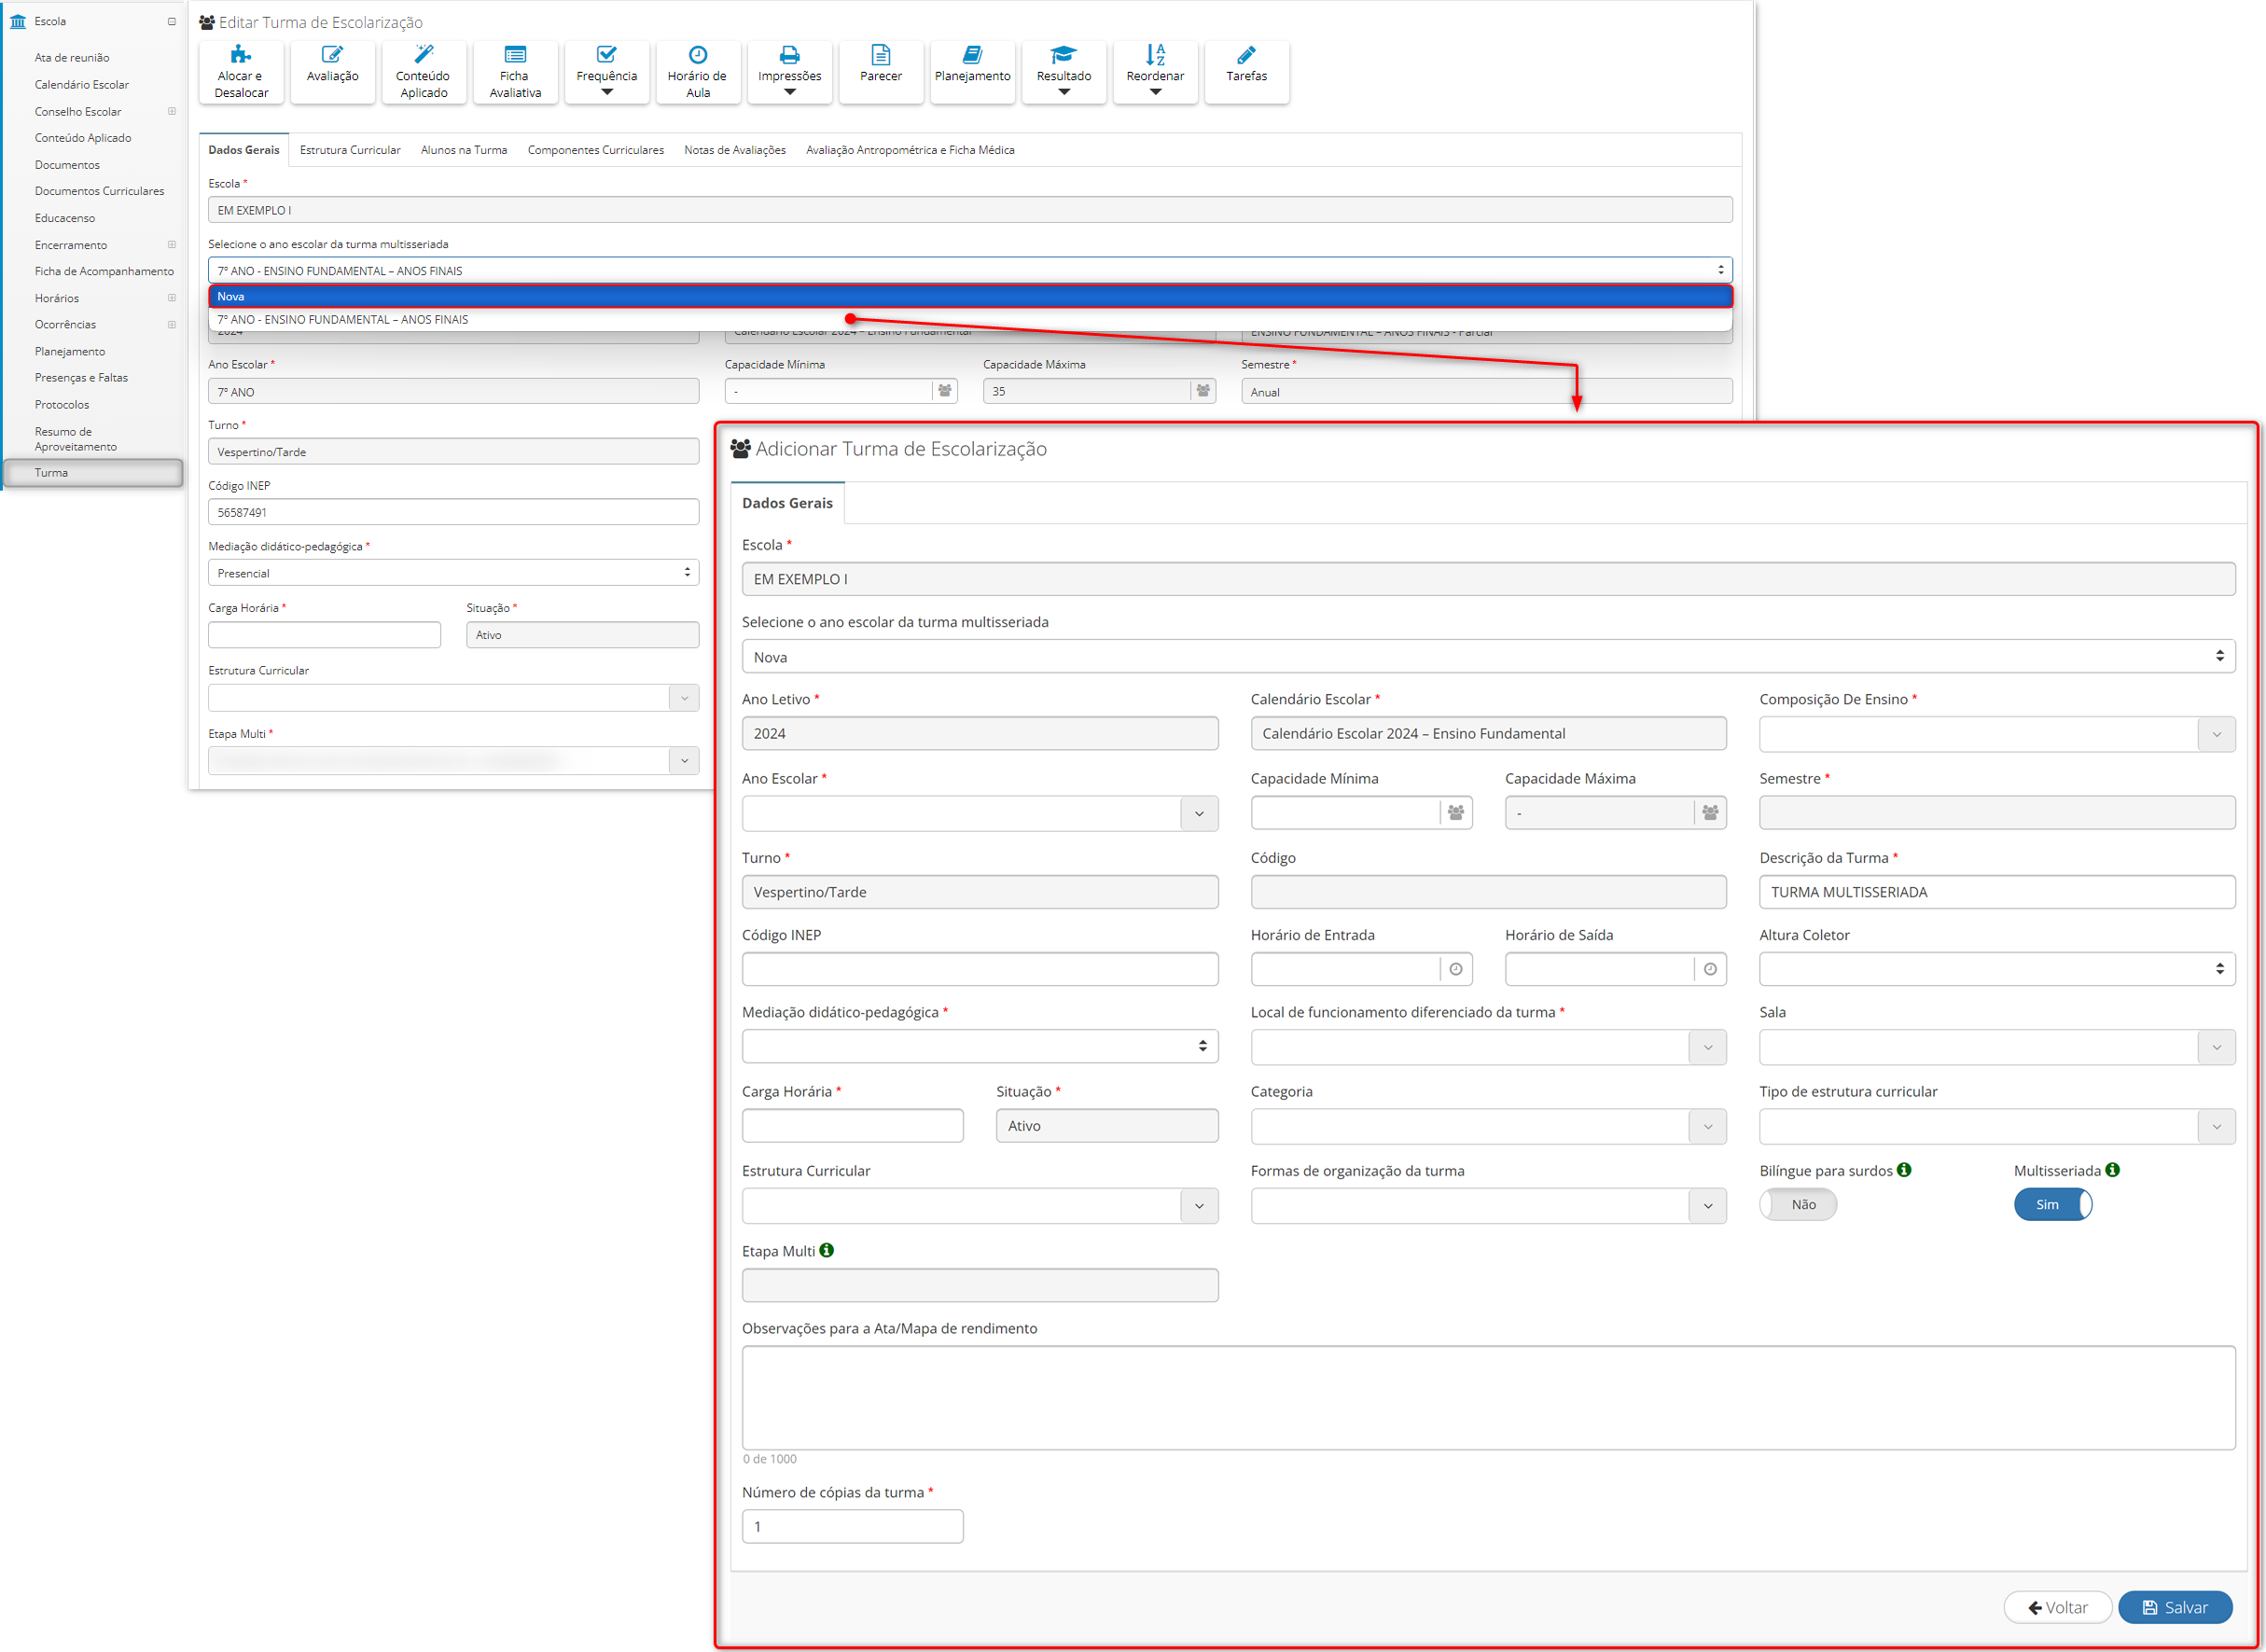This screenshot has height=1652, width=2266.
Task: Open the Planejamento book icon
Action: [x=972, y=71]
